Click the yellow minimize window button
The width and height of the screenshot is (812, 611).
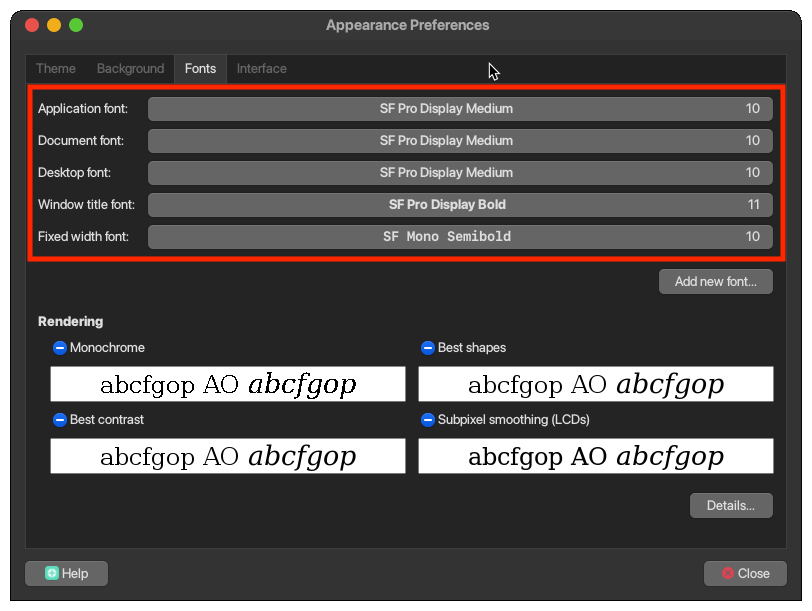pyautogui.click(x=54, y=25)
